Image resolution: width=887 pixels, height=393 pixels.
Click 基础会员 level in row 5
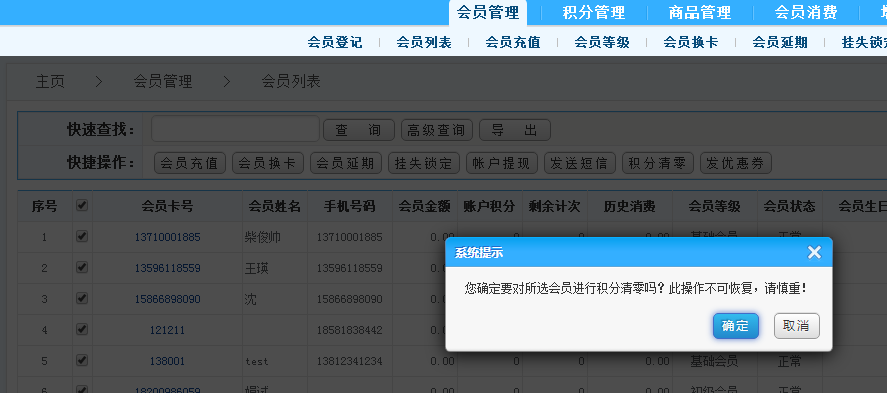(x=714, y=361)
